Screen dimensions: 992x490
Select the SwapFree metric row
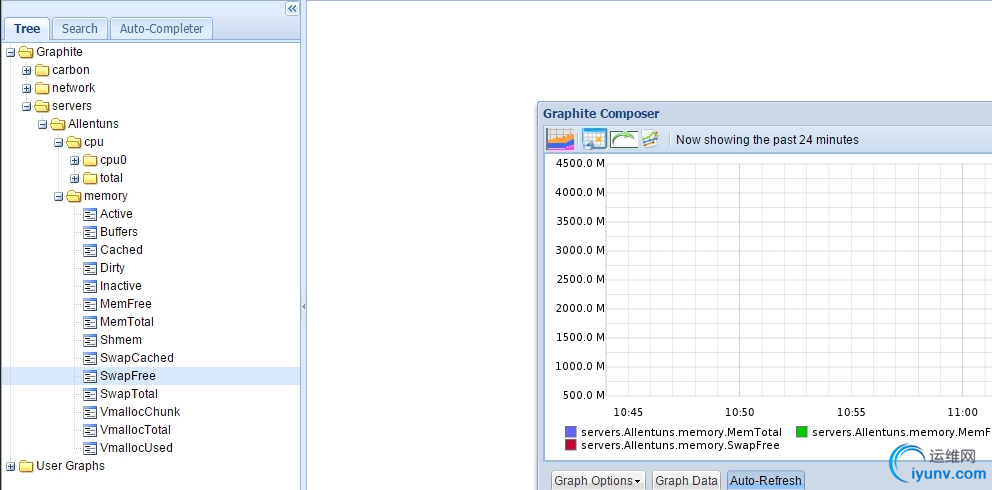tap(151, 376)
